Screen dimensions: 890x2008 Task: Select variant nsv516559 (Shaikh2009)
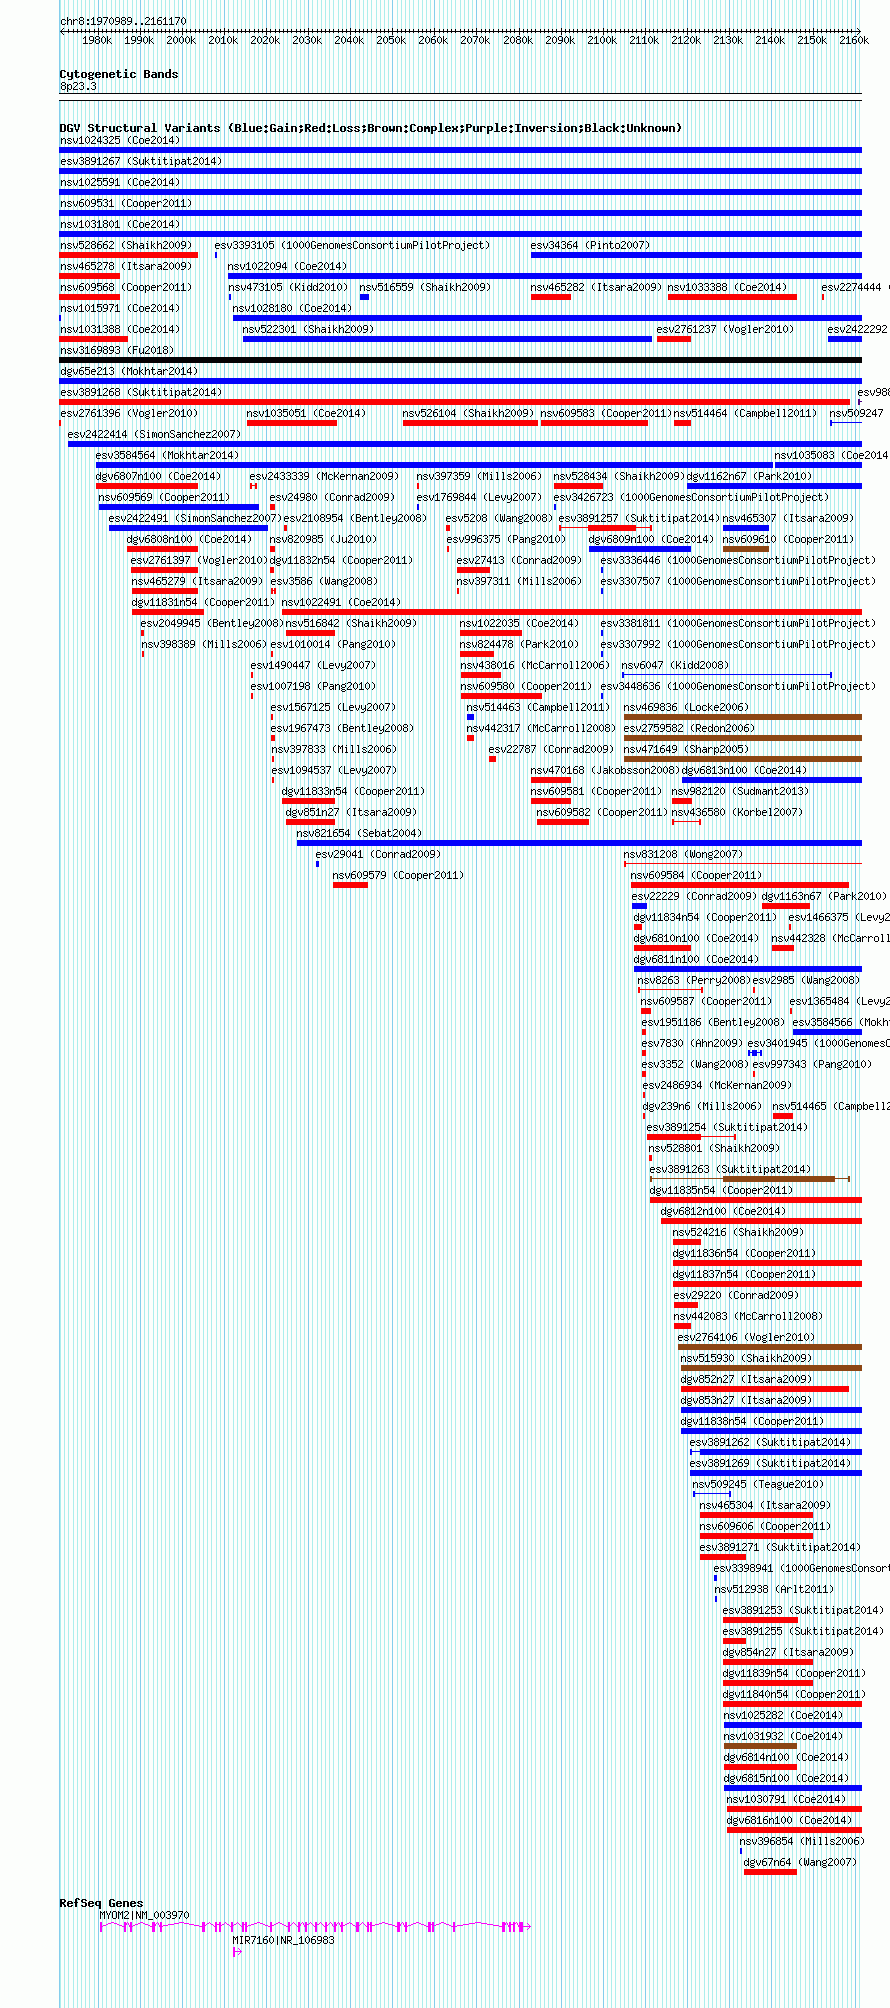425,287
